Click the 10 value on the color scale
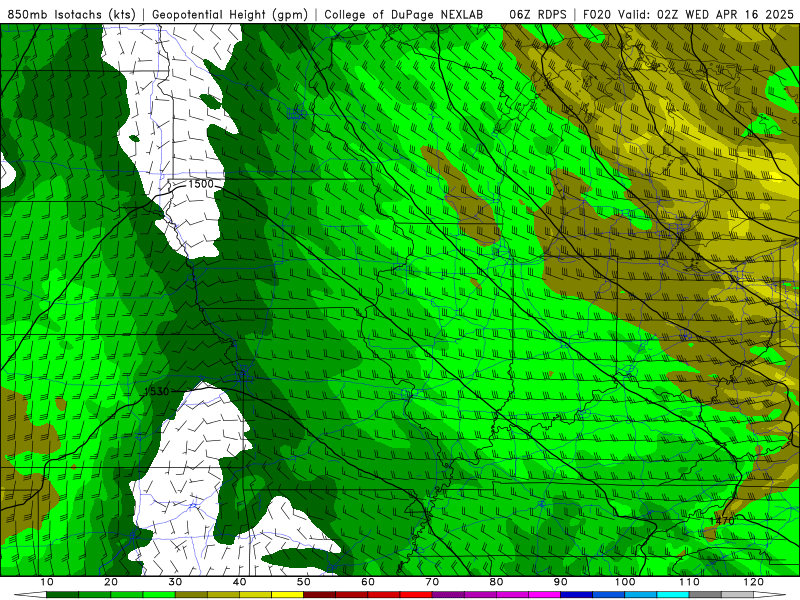 tap(46, 582)
